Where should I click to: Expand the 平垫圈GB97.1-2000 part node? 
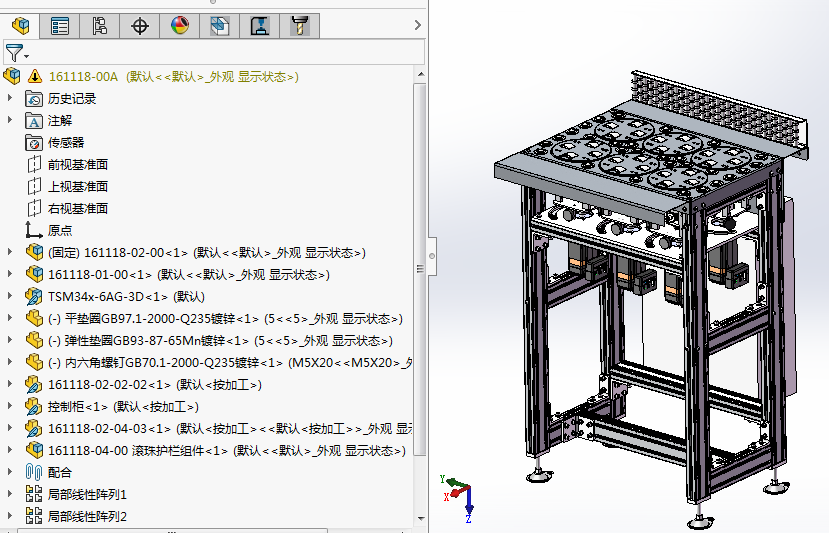coord(10,318)
